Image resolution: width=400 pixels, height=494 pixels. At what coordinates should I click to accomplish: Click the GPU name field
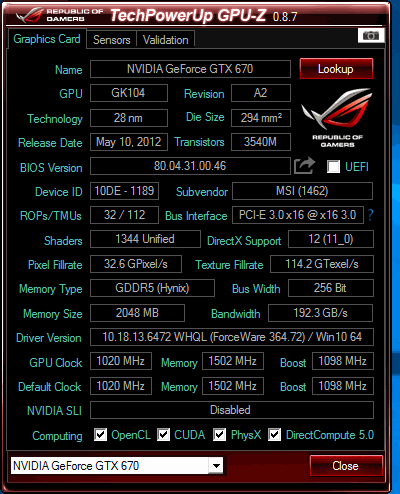pos(190,69)
